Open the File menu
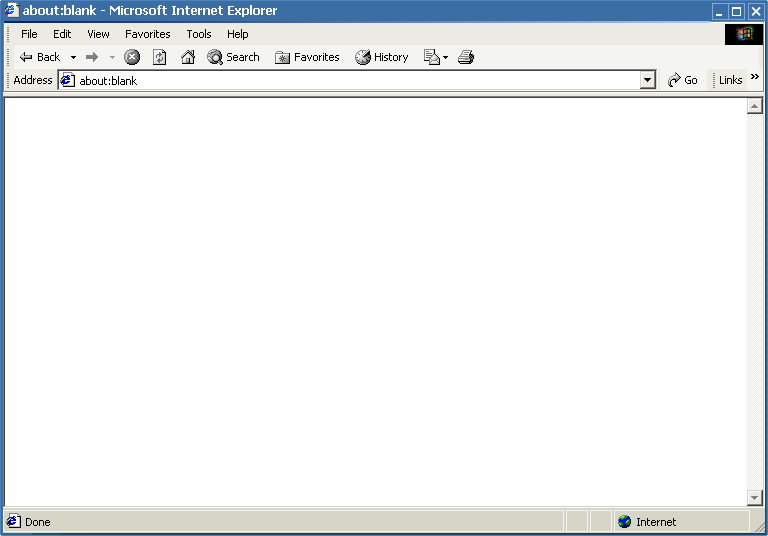Screen dimensions: 768x536 [x=29, y=34]
